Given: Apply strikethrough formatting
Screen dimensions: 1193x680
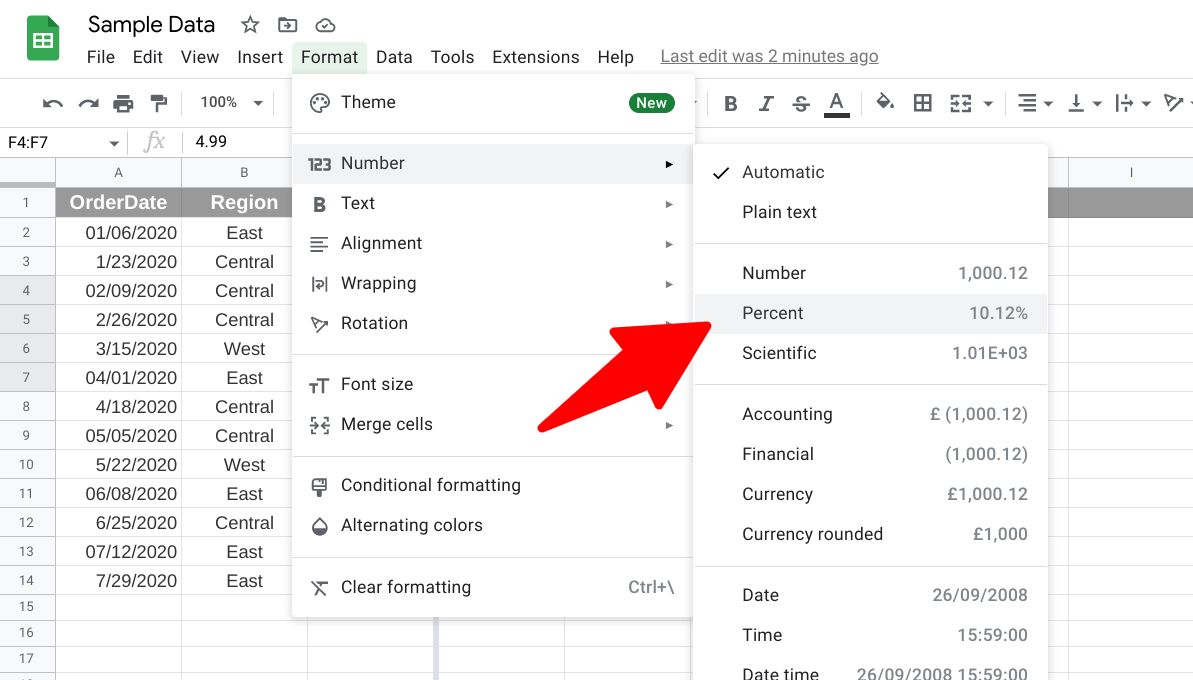Looking at the screenshot, I should point(800,102).
